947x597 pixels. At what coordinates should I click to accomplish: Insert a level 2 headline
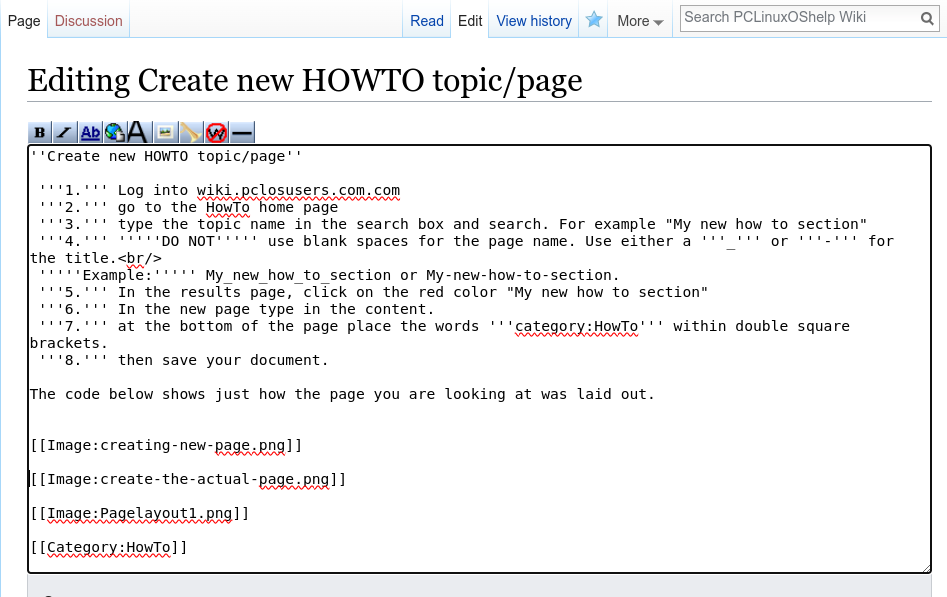click(139, 132)
